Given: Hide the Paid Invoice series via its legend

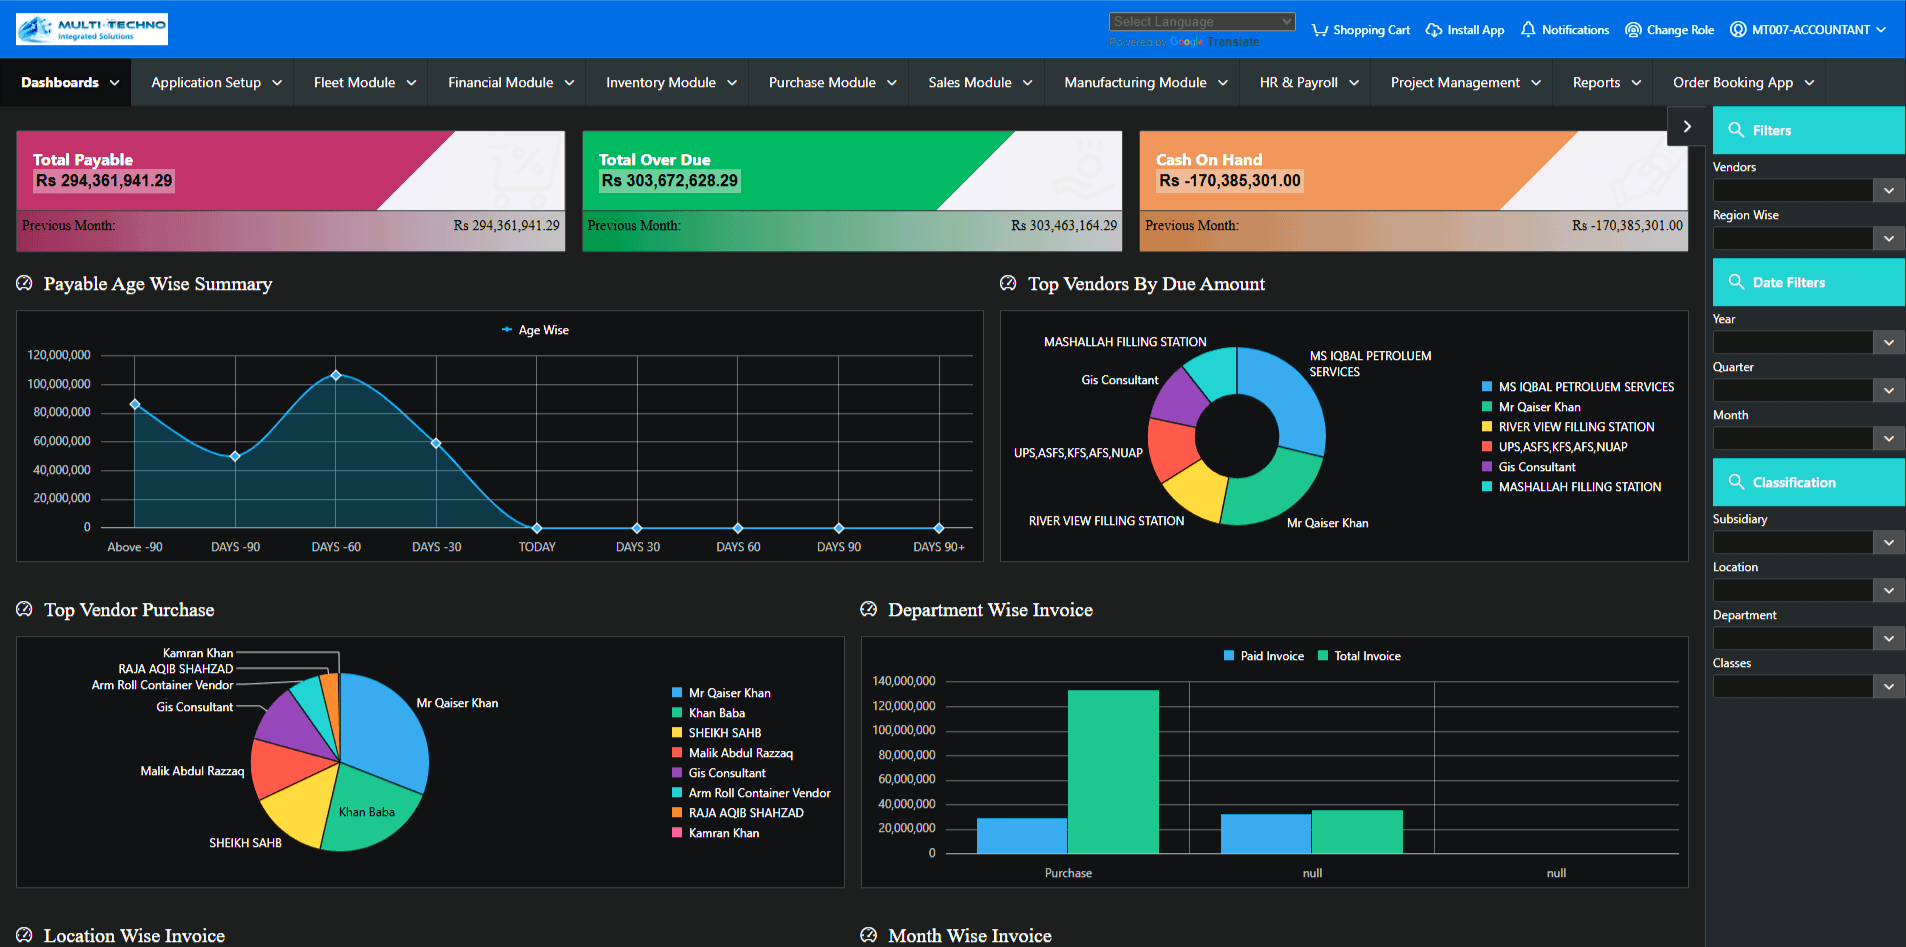Looking at the screenshot, I should [1263, 655].
